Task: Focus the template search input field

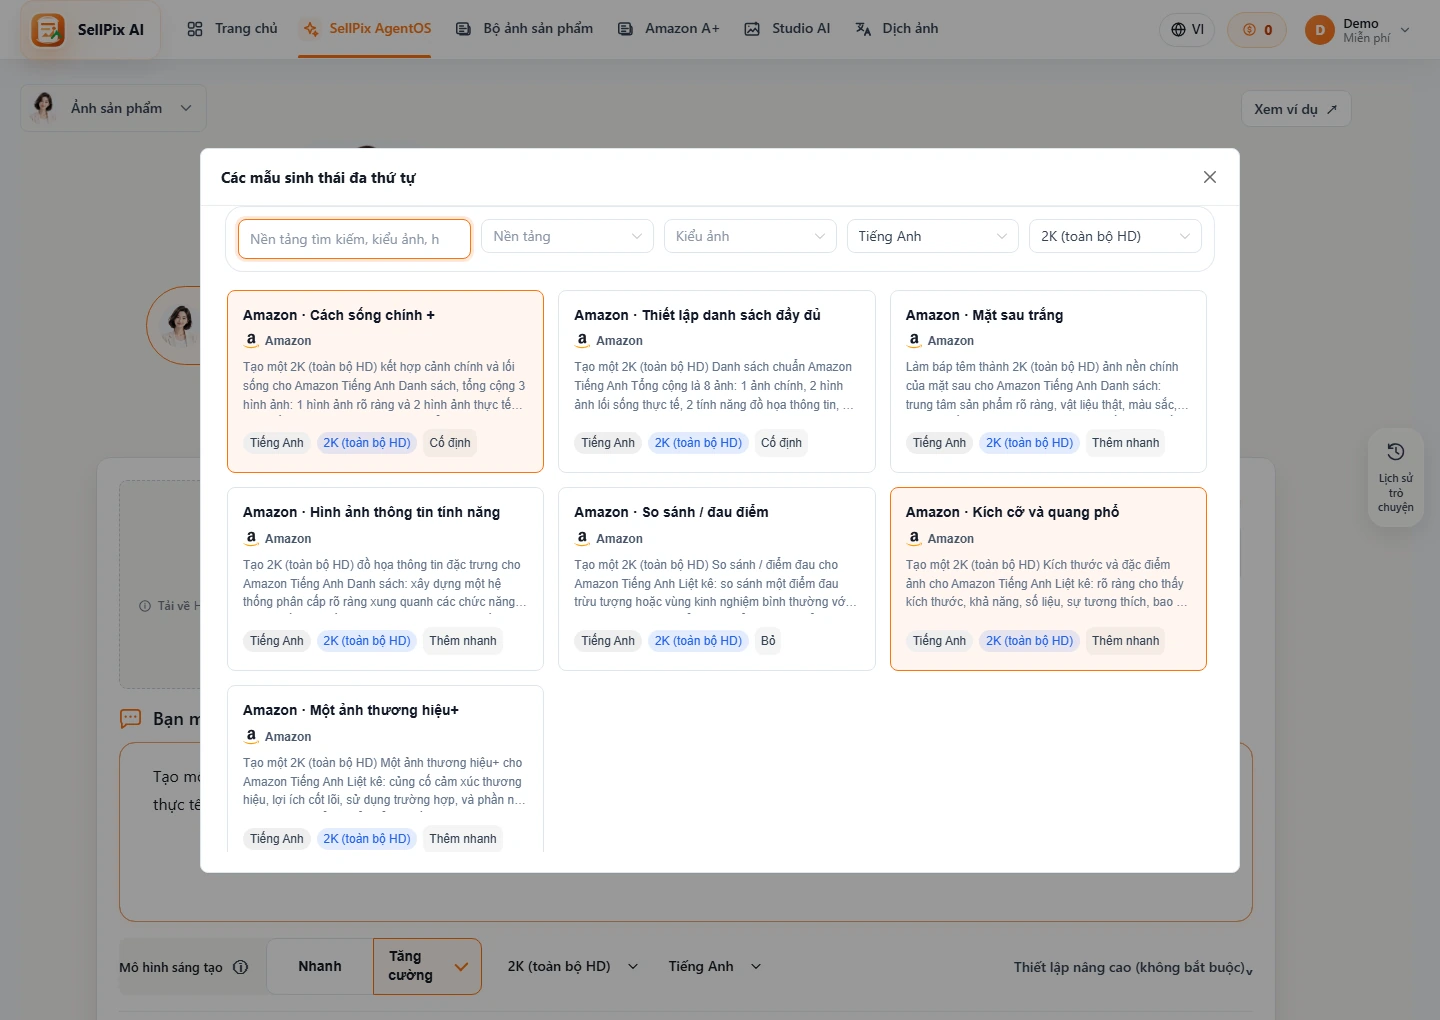Action: pos(354,239)
